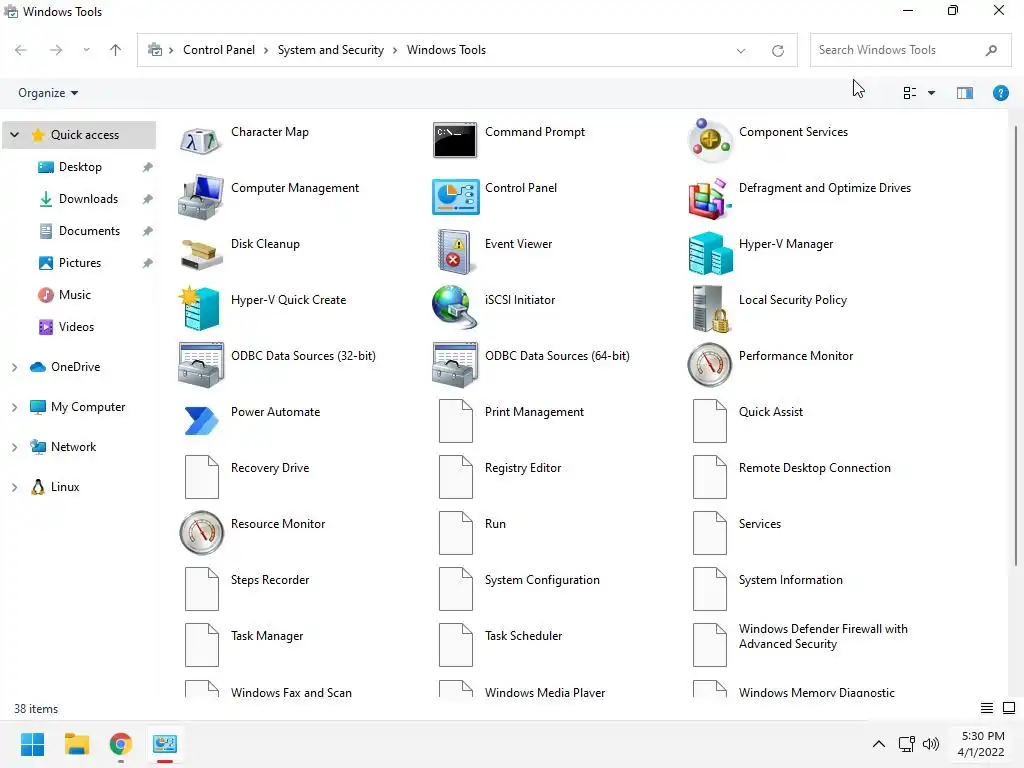Image resolution: width=1024 pixels, height=768 pixels.
Task: Open the recent locations dropdown arrow
Action: click(x=86, y=50)
